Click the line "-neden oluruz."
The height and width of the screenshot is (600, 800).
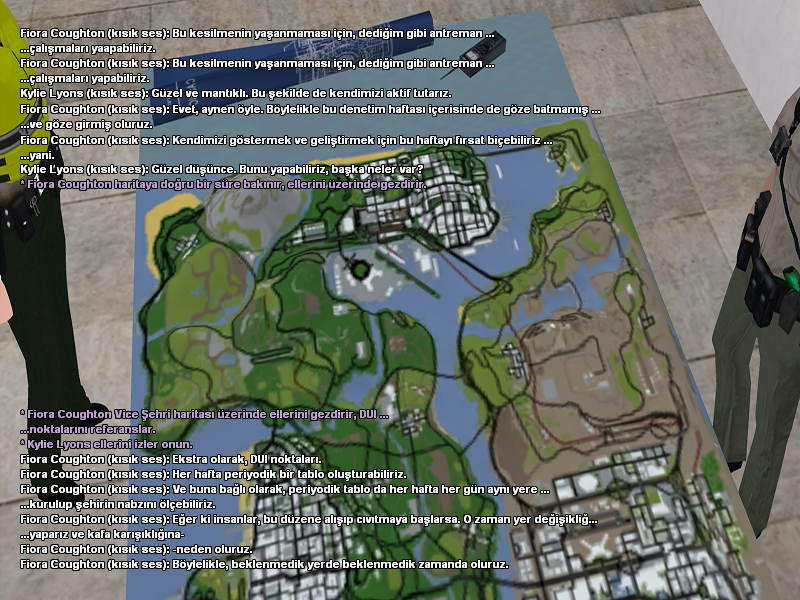coord(137,549)
